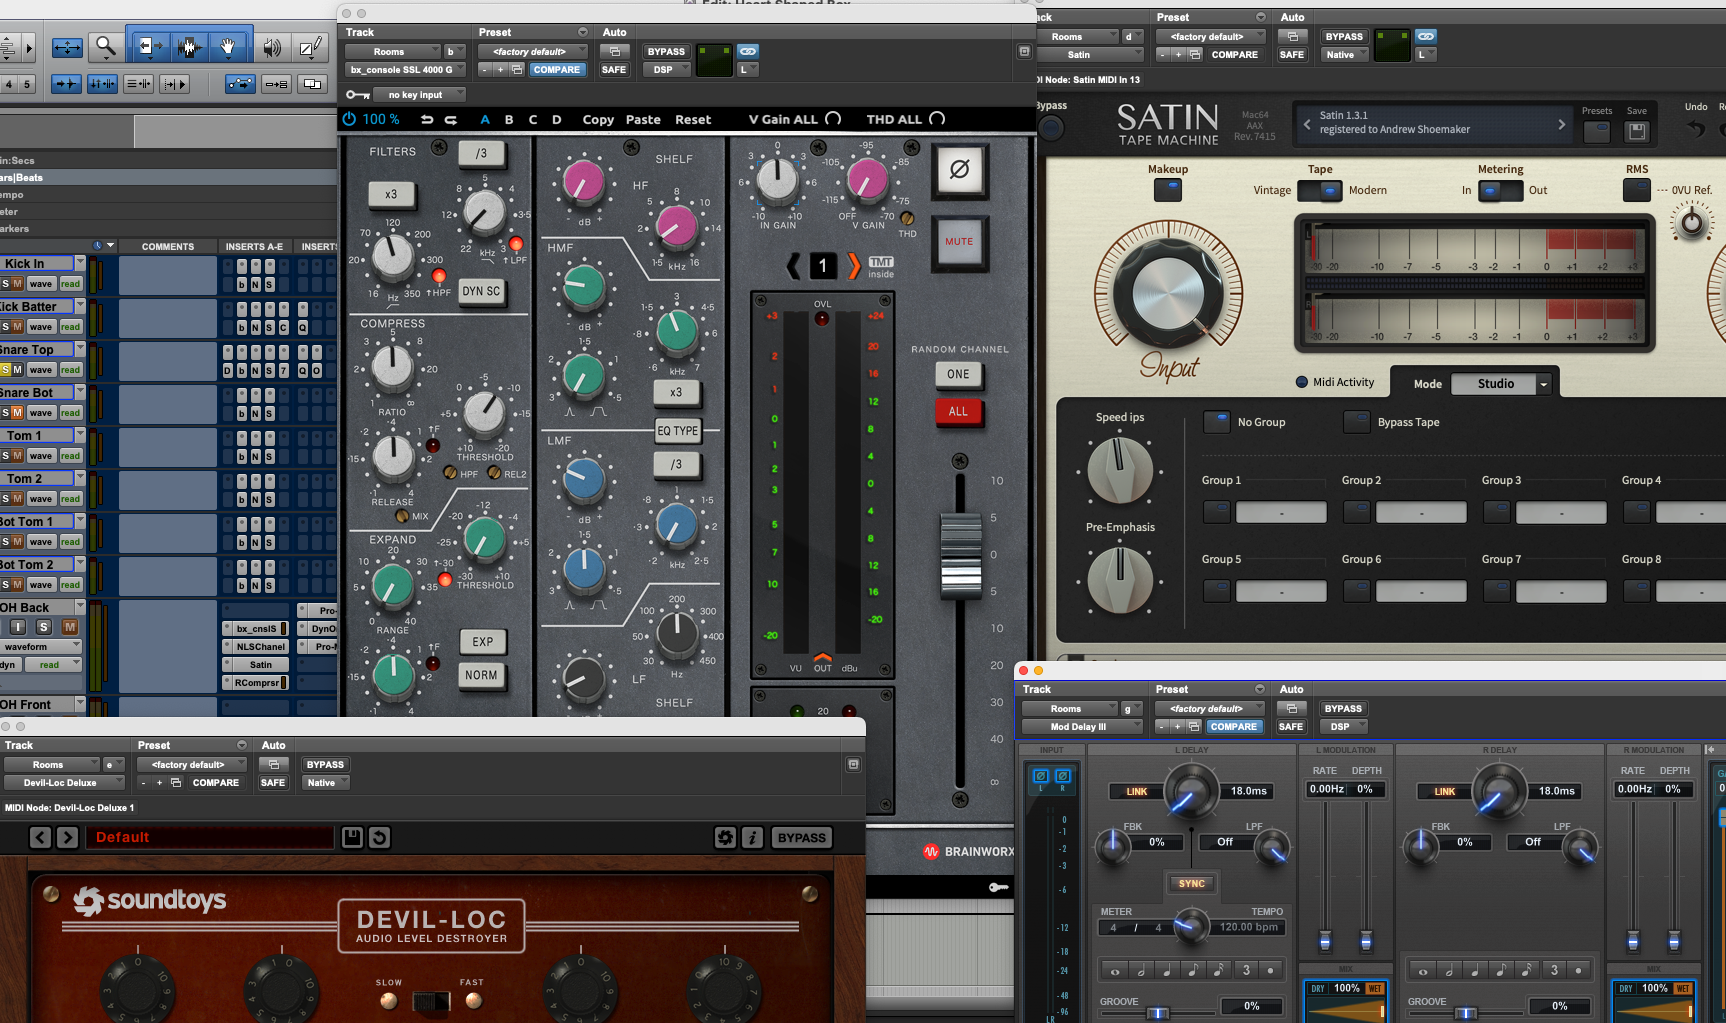Adjust the SSL channel output fader
Screen dimensions: 1726x1023
point(960,557)
